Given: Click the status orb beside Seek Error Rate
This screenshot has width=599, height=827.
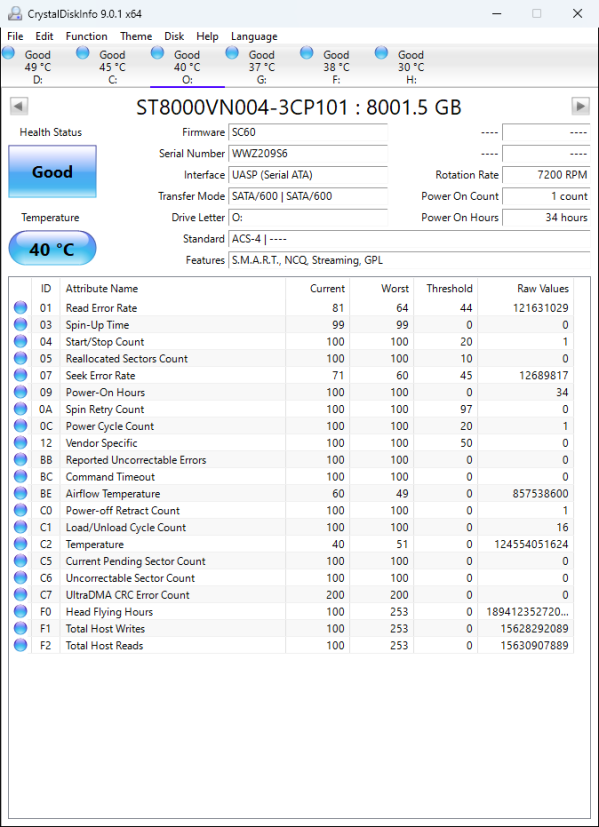Looking at the screenshot, I should click(x=21, y=375).
